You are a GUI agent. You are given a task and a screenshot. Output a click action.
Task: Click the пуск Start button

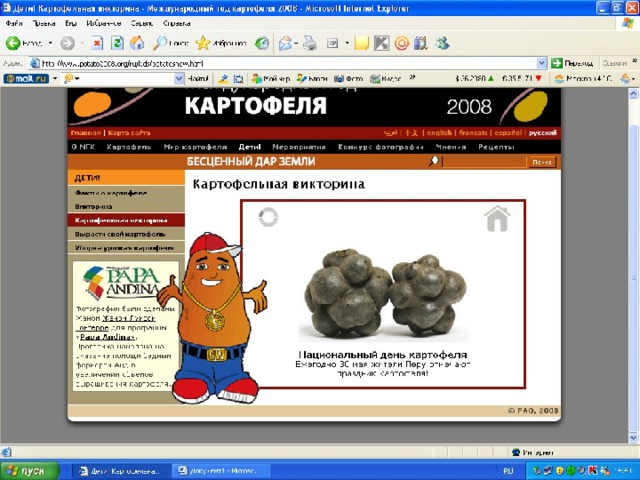29,471
